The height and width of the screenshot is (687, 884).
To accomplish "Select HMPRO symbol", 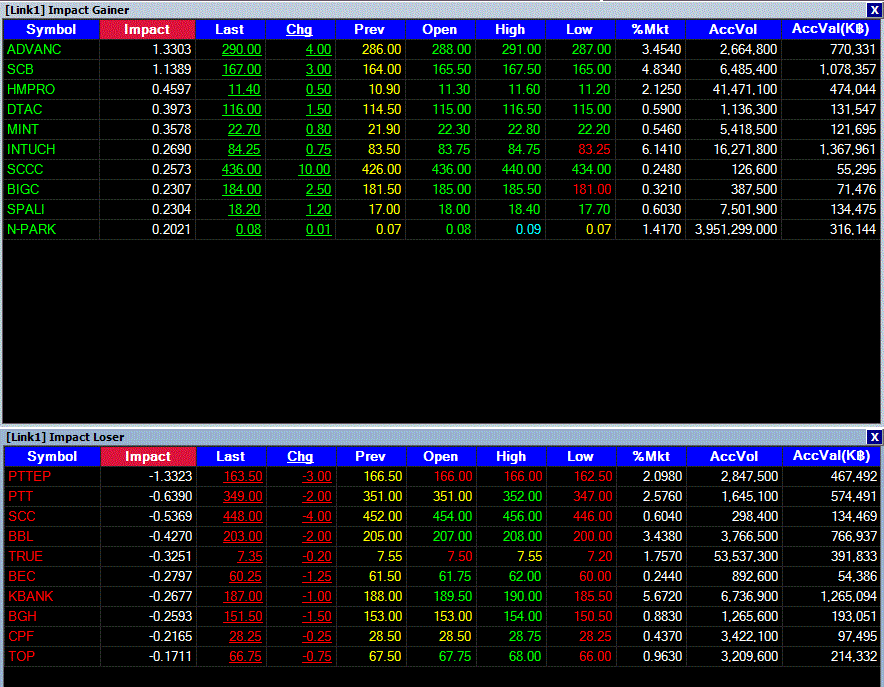I will pos(31,90).
